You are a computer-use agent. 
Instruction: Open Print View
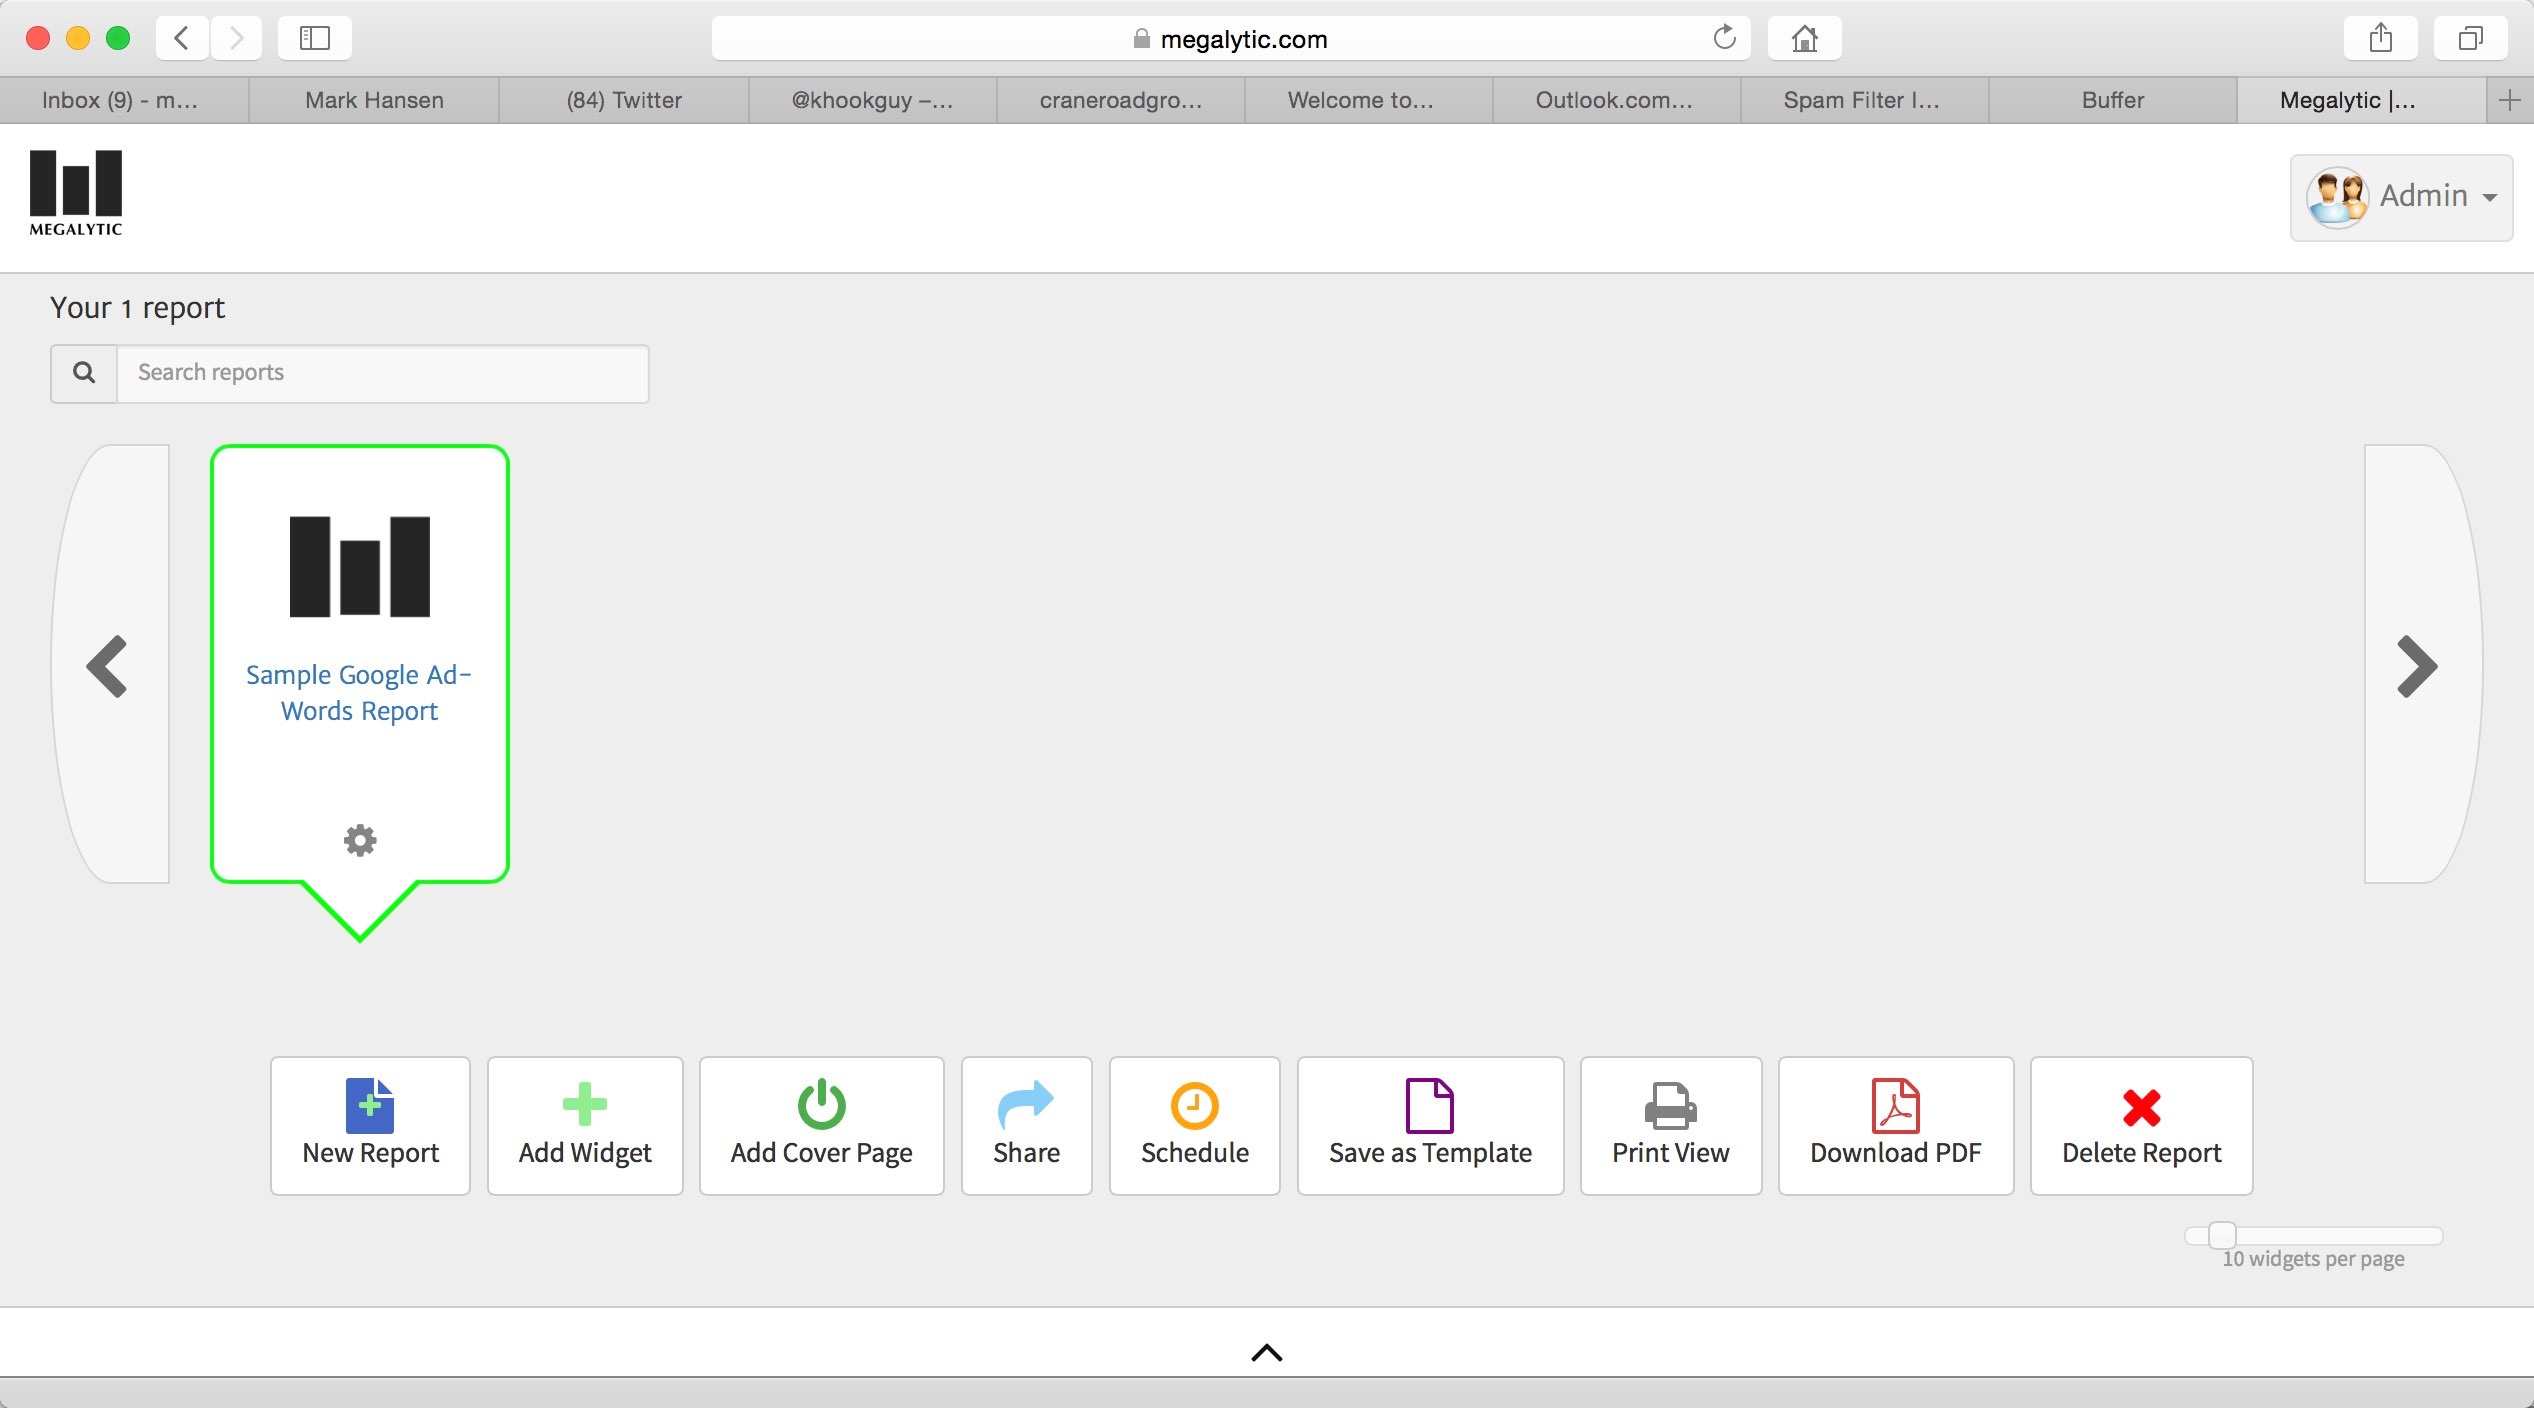(1670, 1125)
